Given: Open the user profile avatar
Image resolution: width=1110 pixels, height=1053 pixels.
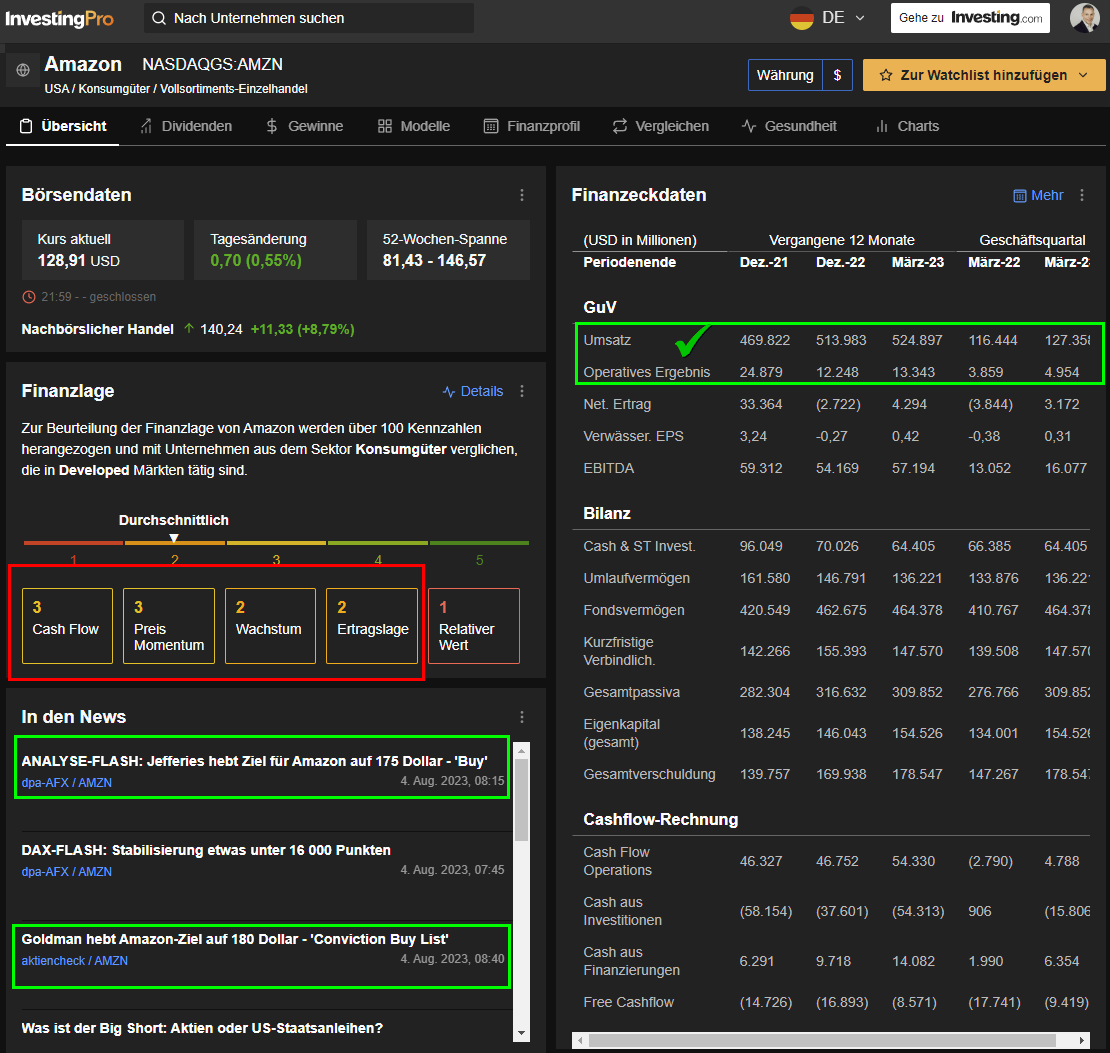Looking at the screenshot, I should pos(1085,18).
